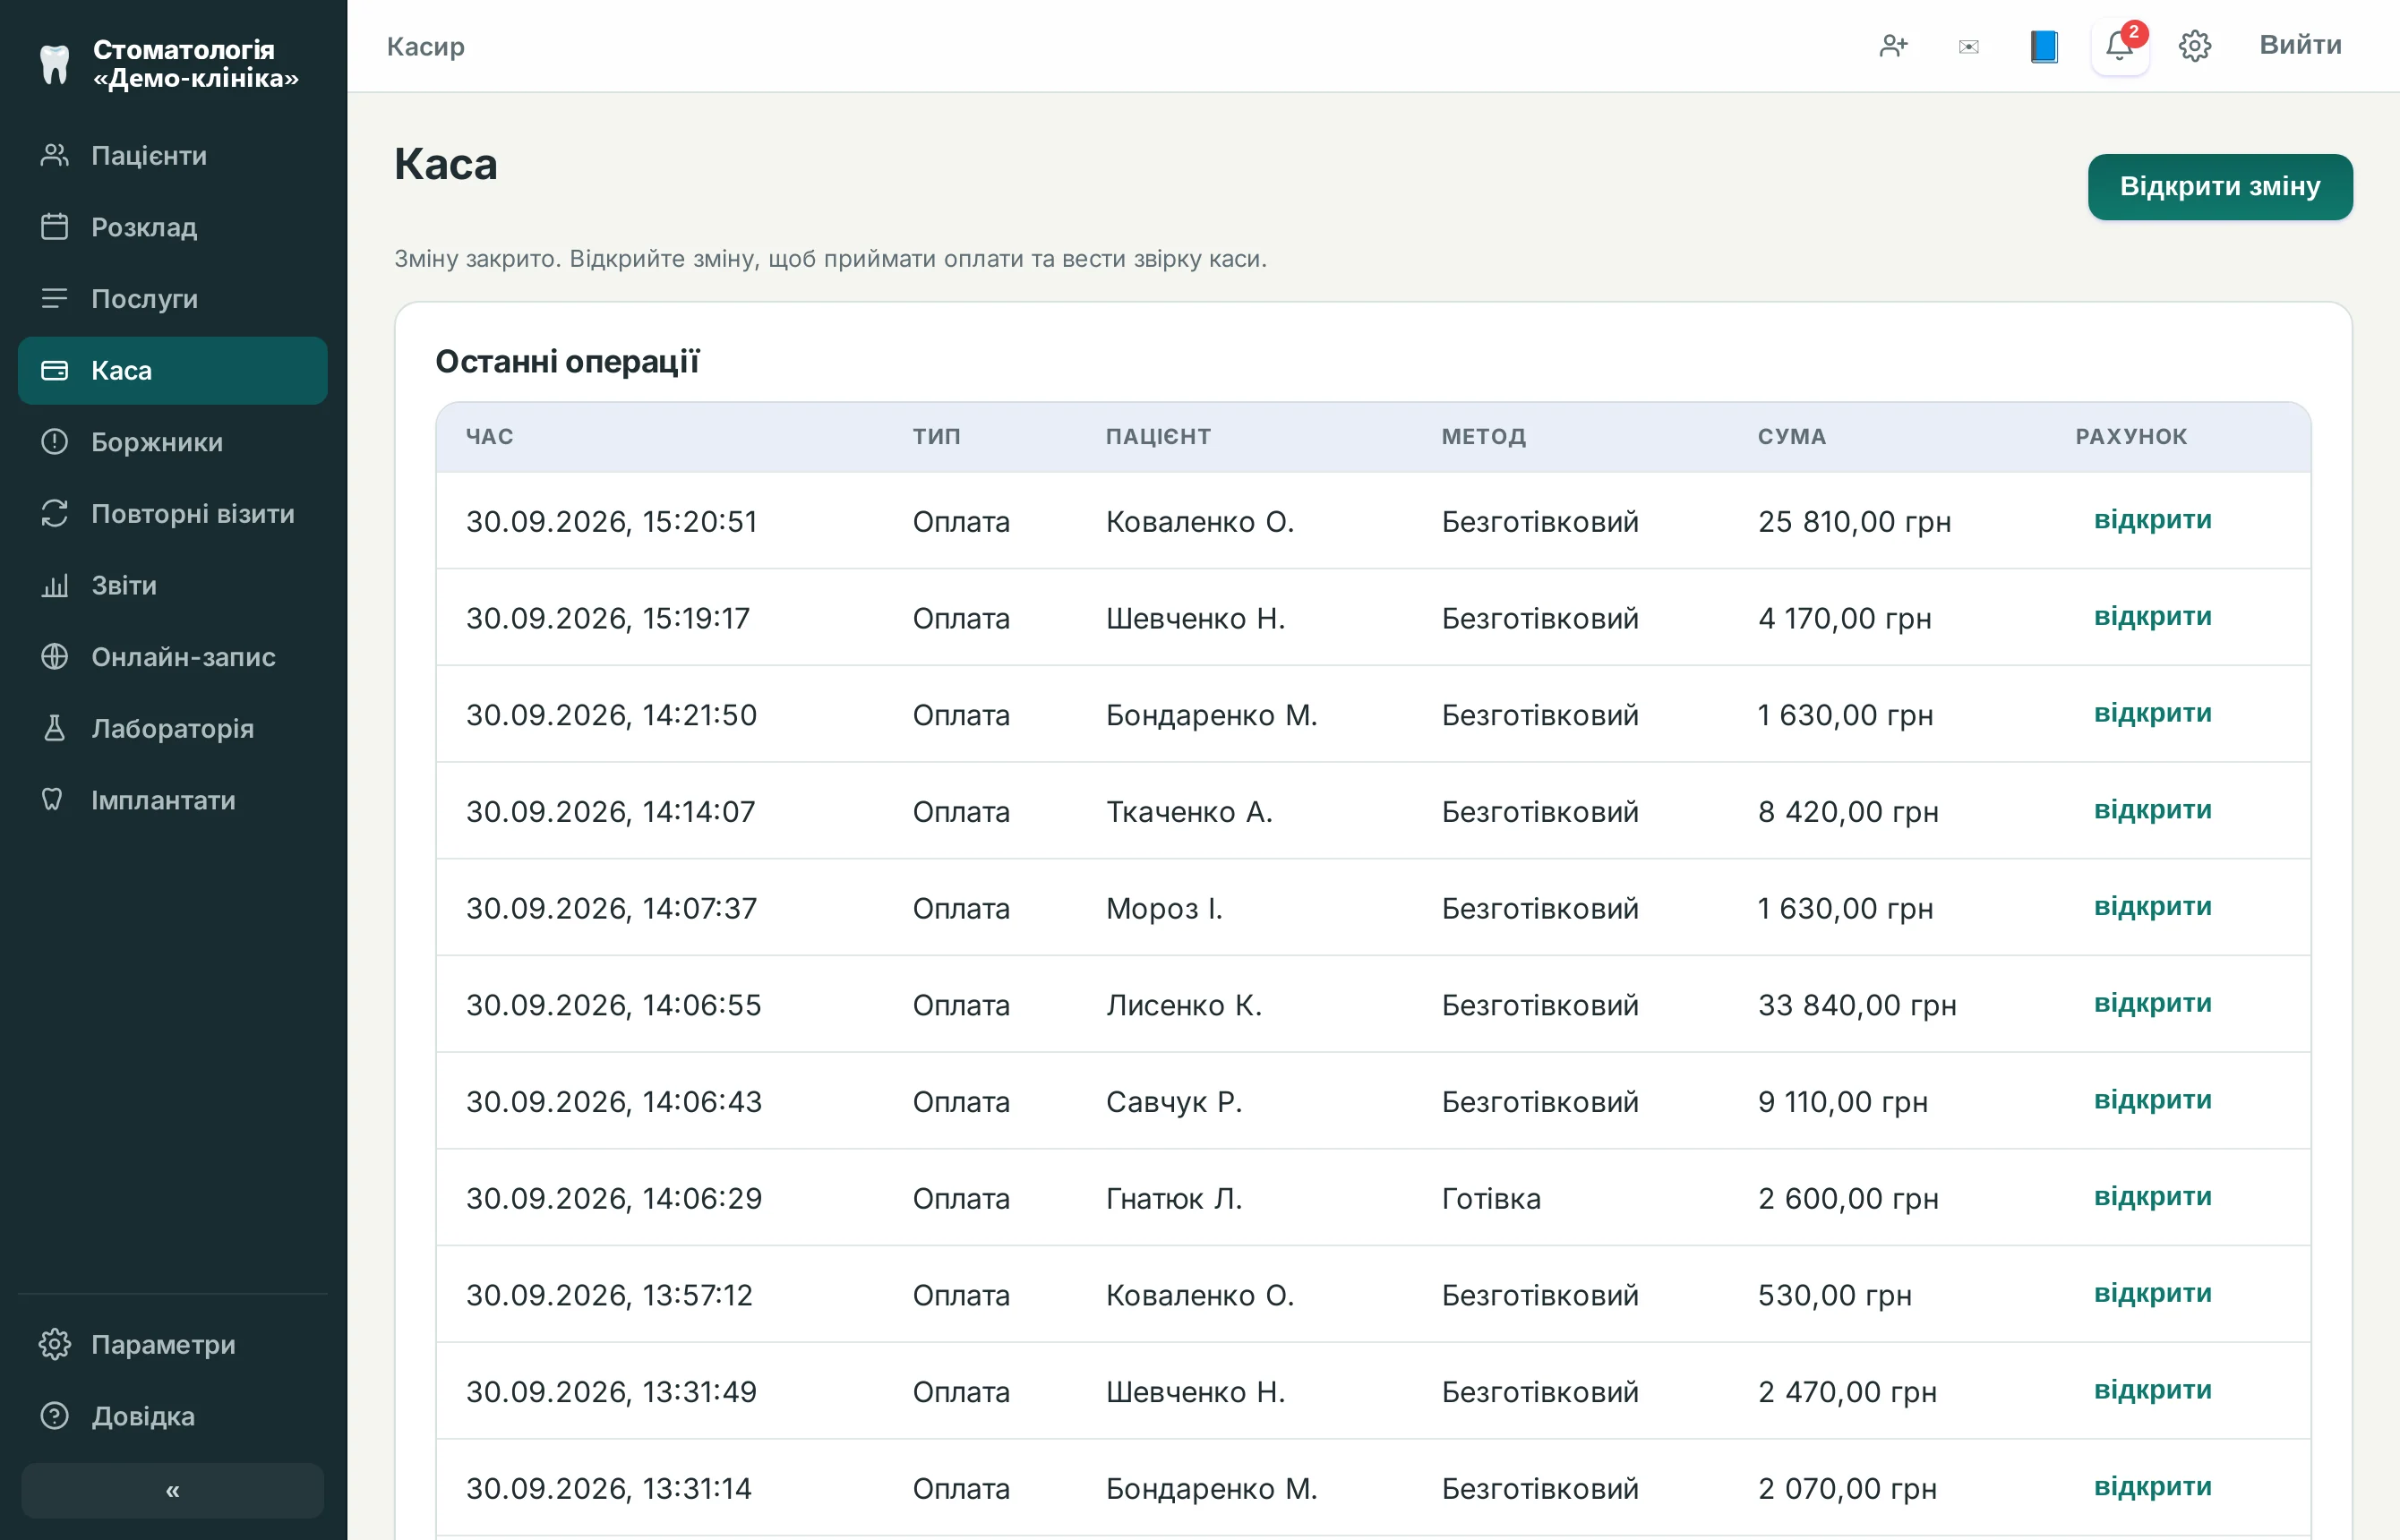Click the ЧАС column header
2400x1540 pixels.
pyautogui.click(x=490, y=436)
